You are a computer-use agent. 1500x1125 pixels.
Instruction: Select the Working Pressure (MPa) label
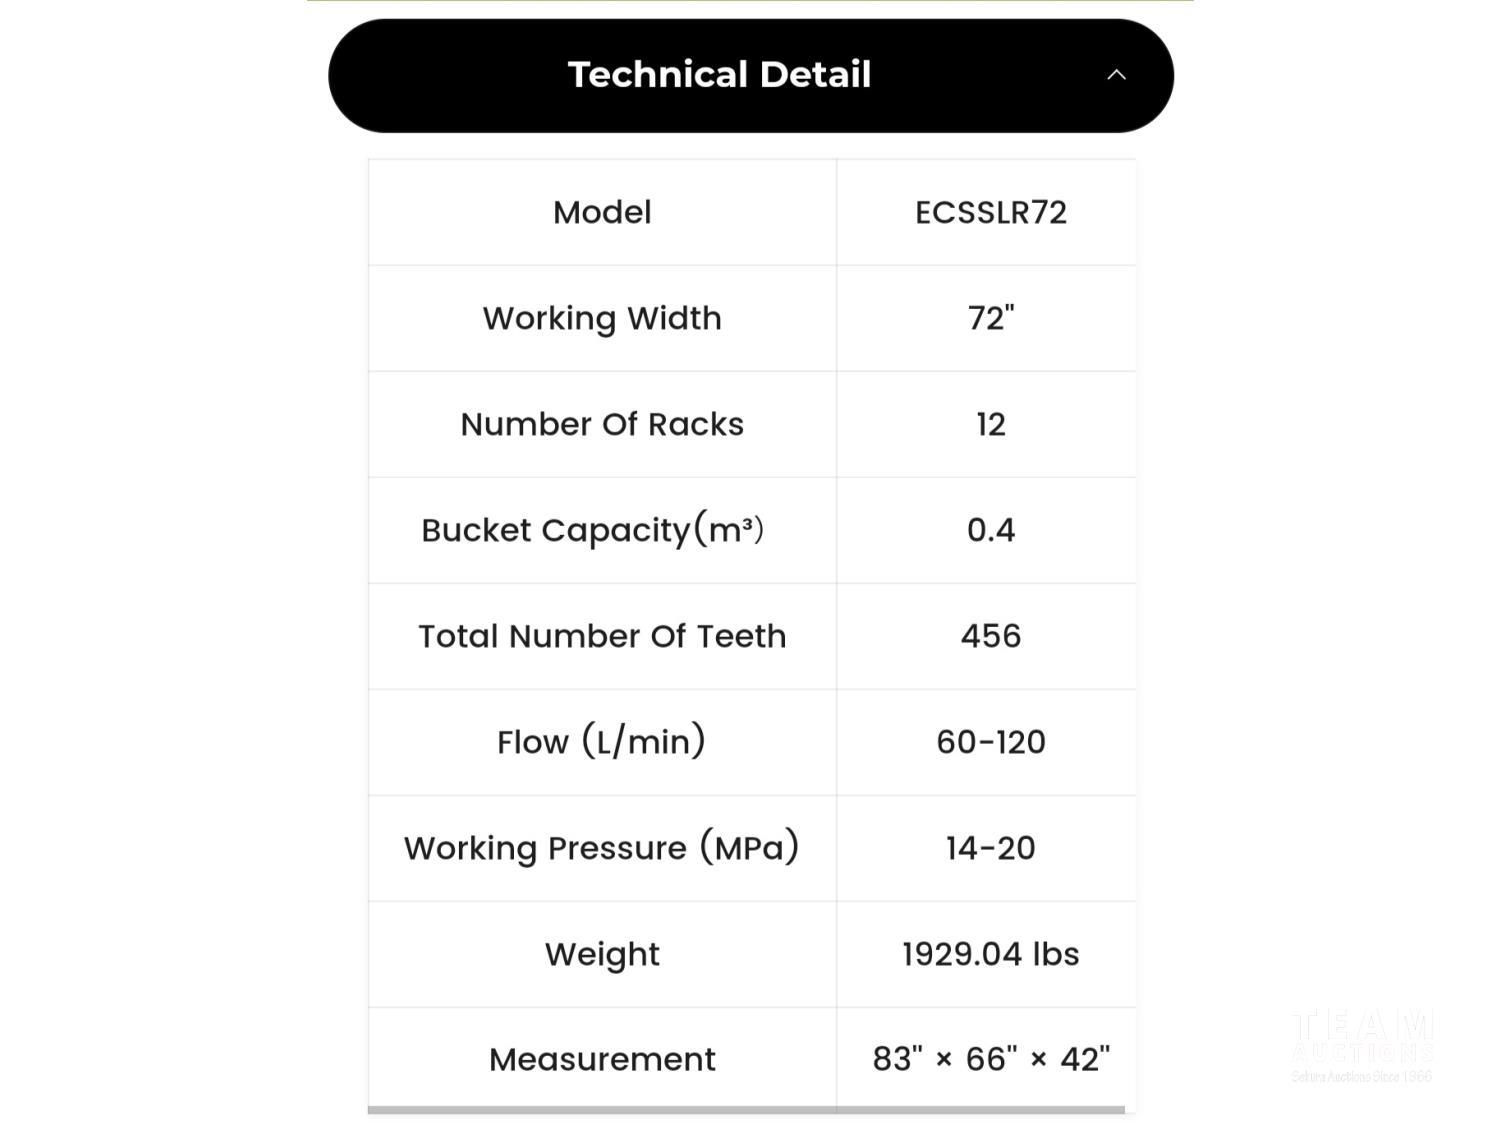[x=602, y=848]
